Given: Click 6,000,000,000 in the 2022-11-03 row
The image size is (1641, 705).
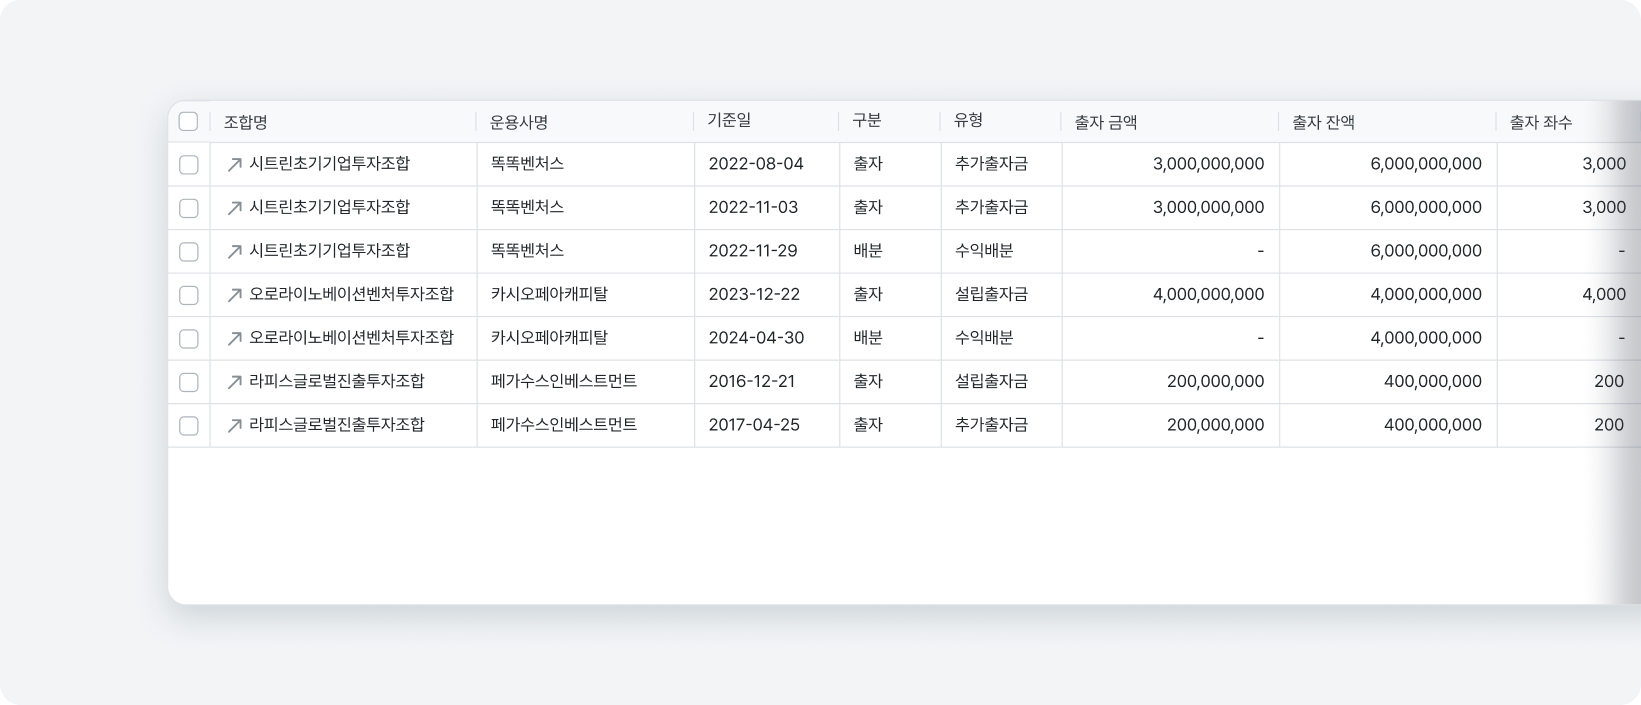Looking at the screenshot, I should click(x=1426, y=207).
